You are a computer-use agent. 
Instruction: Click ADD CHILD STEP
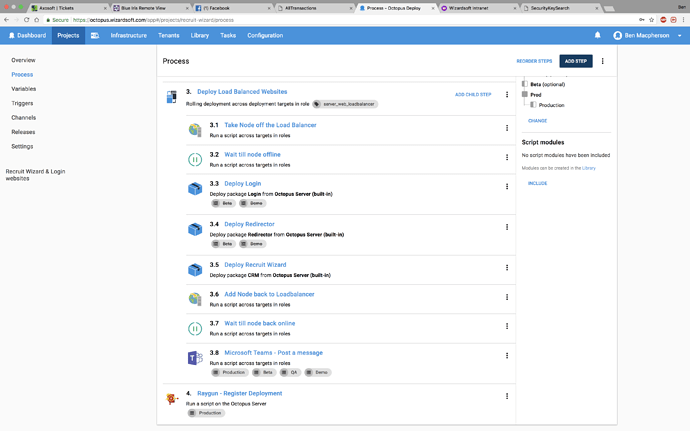coord(473,95)
